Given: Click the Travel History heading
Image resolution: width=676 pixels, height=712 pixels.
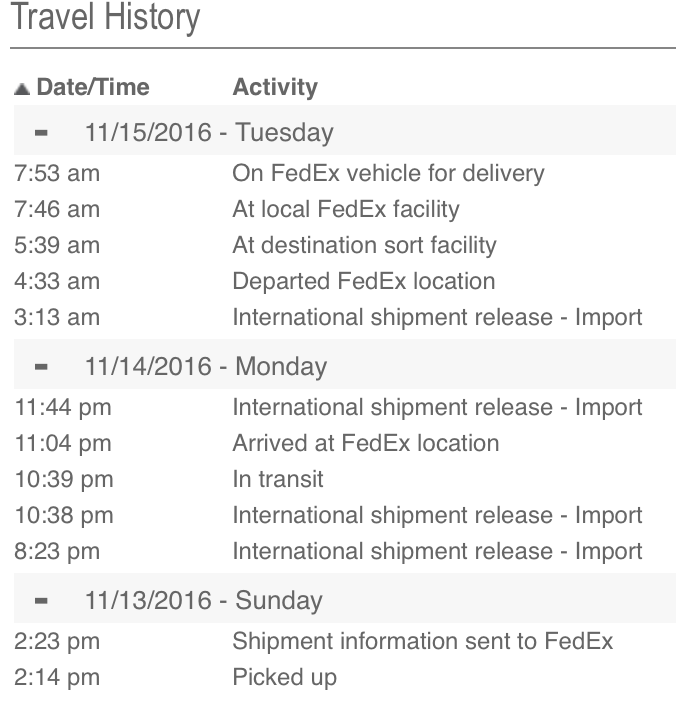Looking at the screenshot, I should (105, 17).
